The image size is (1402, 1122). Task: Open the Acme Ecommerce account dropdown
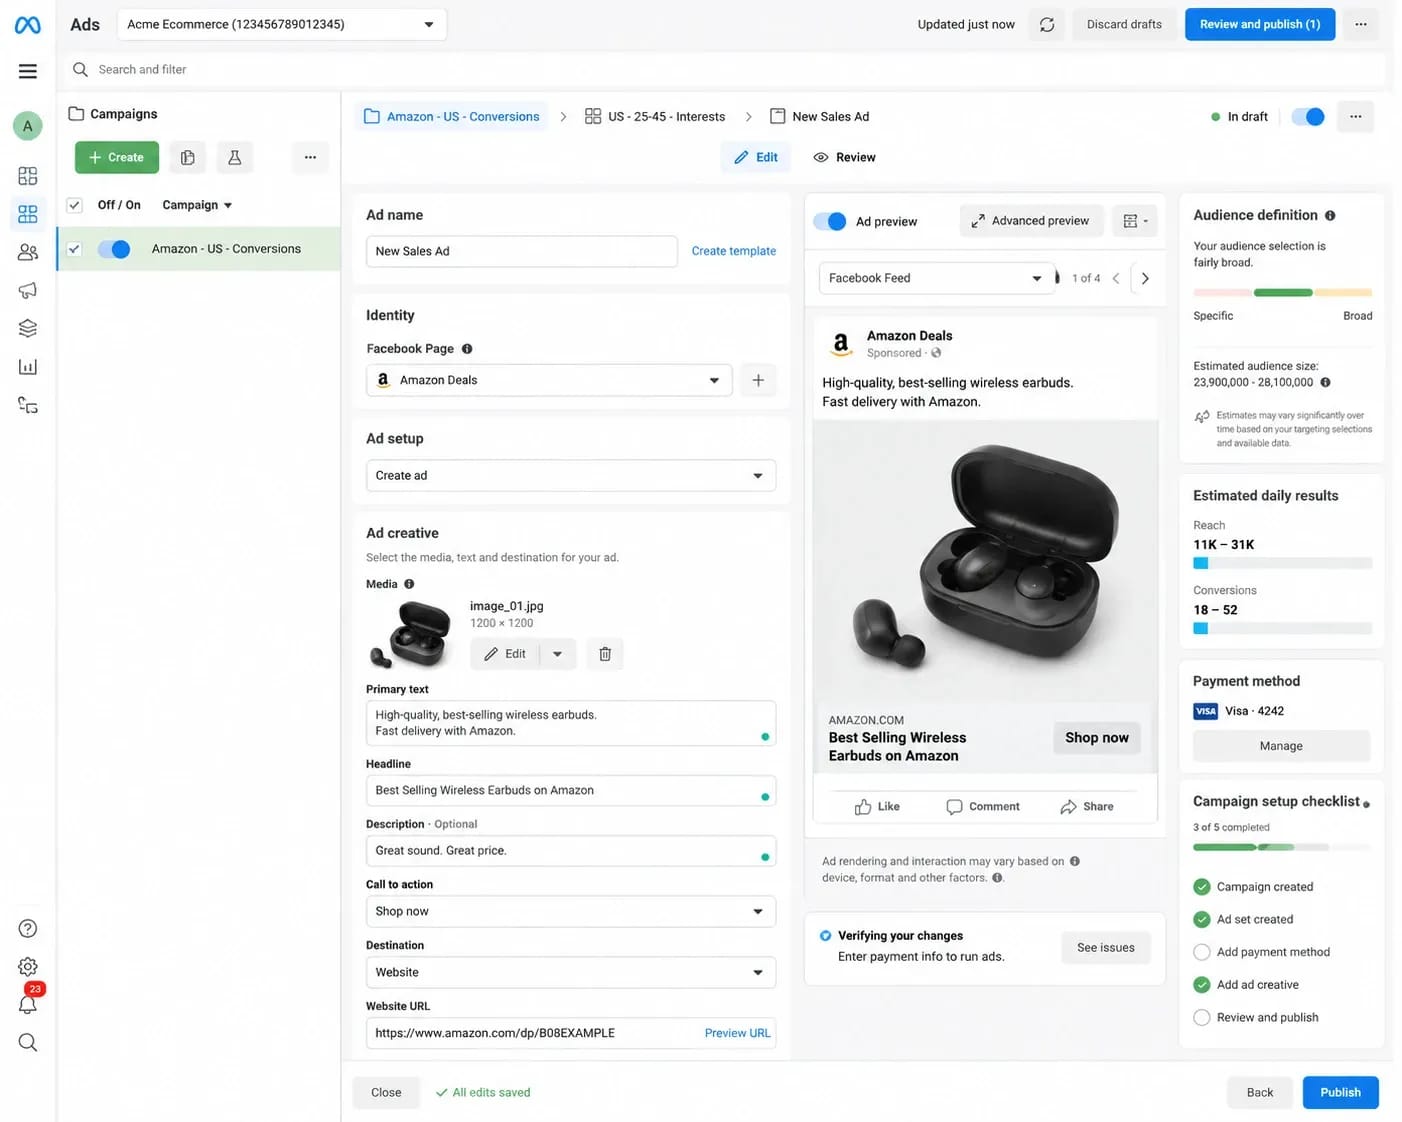click(282, 24)
